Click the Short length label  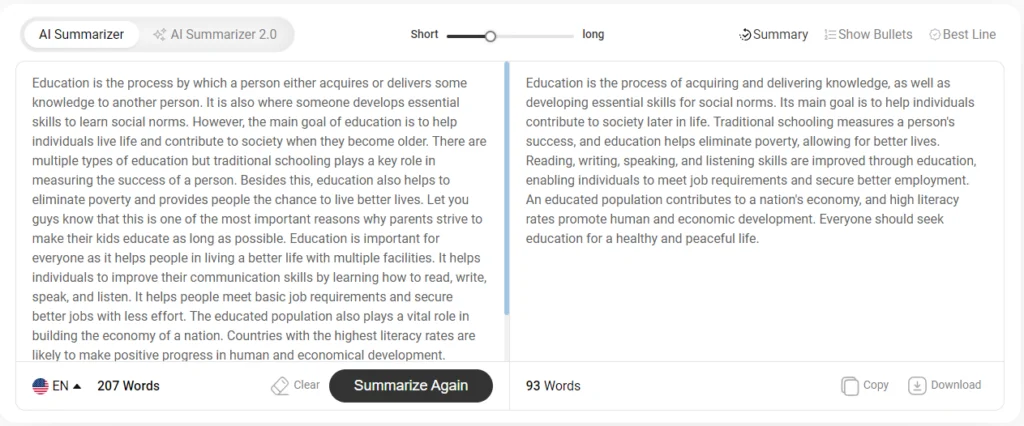pyautogui.click(x=424, y=34)
